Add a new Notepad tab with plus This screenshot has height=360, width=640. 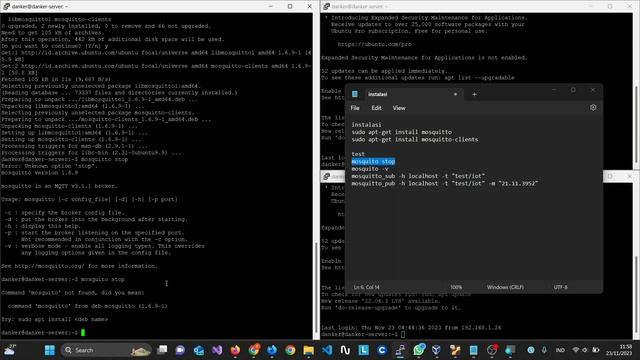click(x=474, y=94)
